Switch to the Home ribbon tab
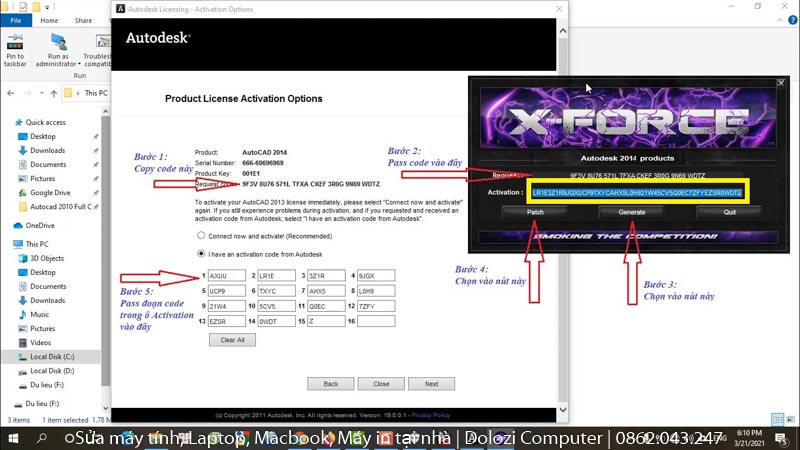 [x=49, y=20]
